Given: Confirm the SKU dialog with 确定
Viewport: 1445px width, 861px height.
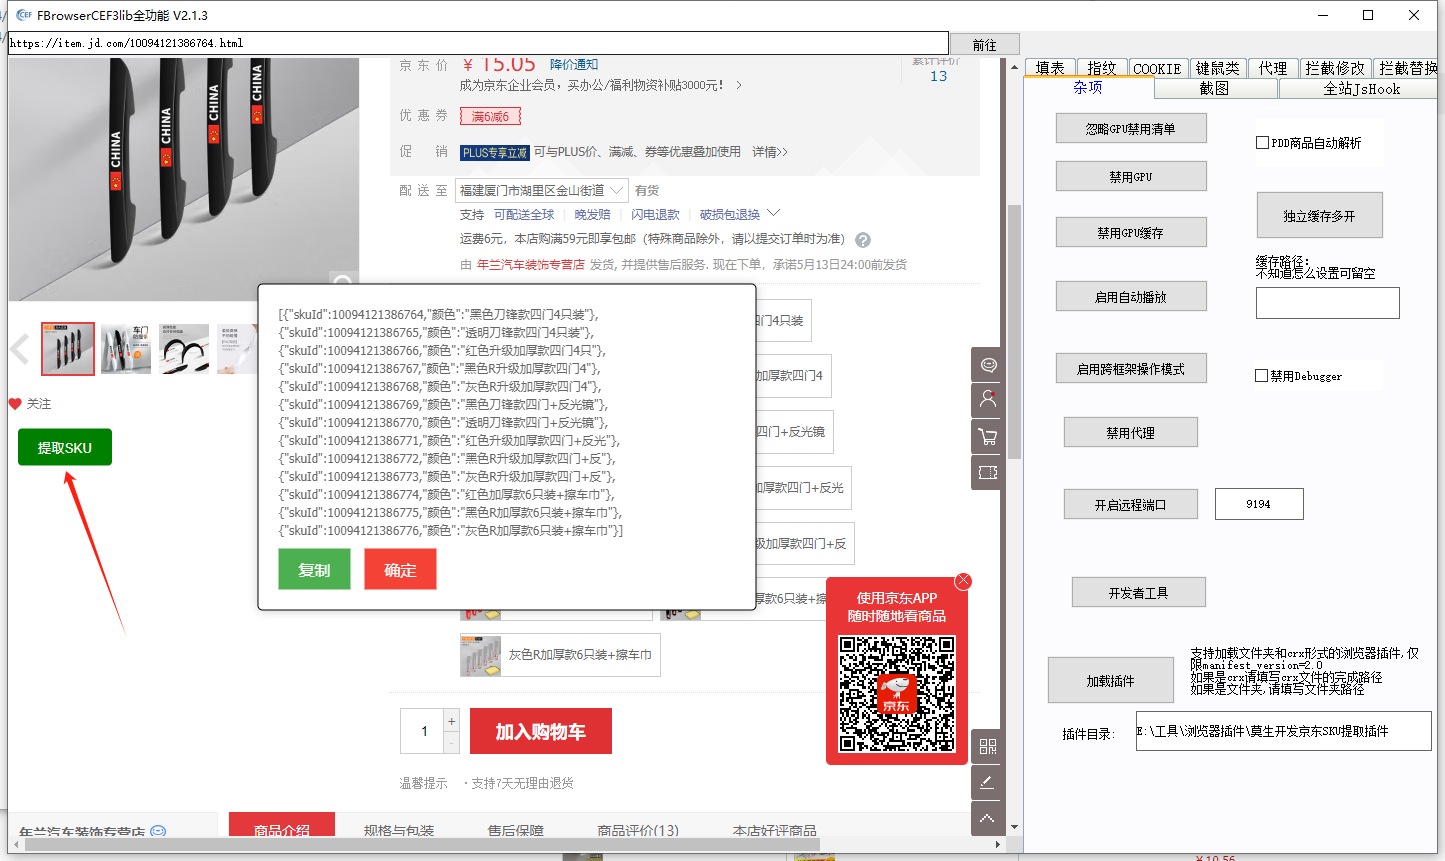Looking at the screenshot, I should (x=400, y=569).
